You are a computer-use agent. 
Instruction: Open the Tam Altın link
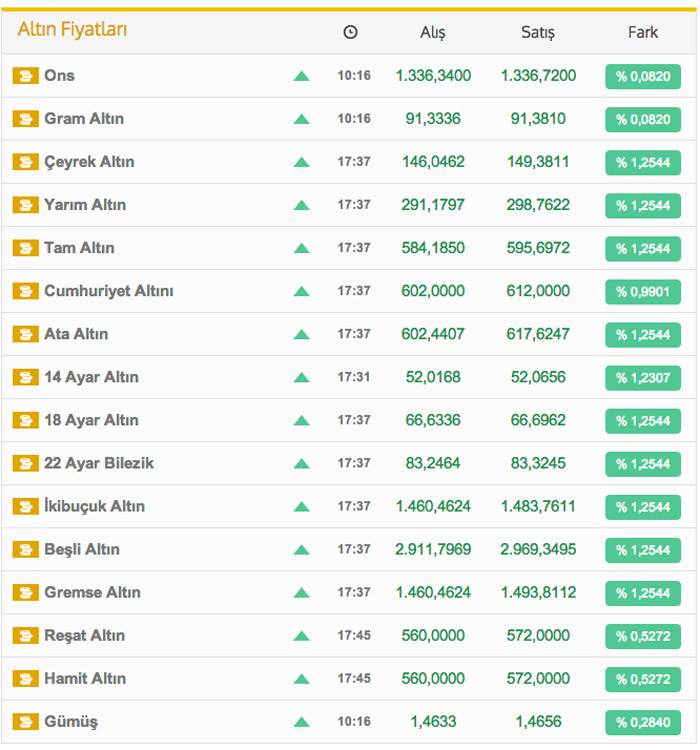click(79, 248)
